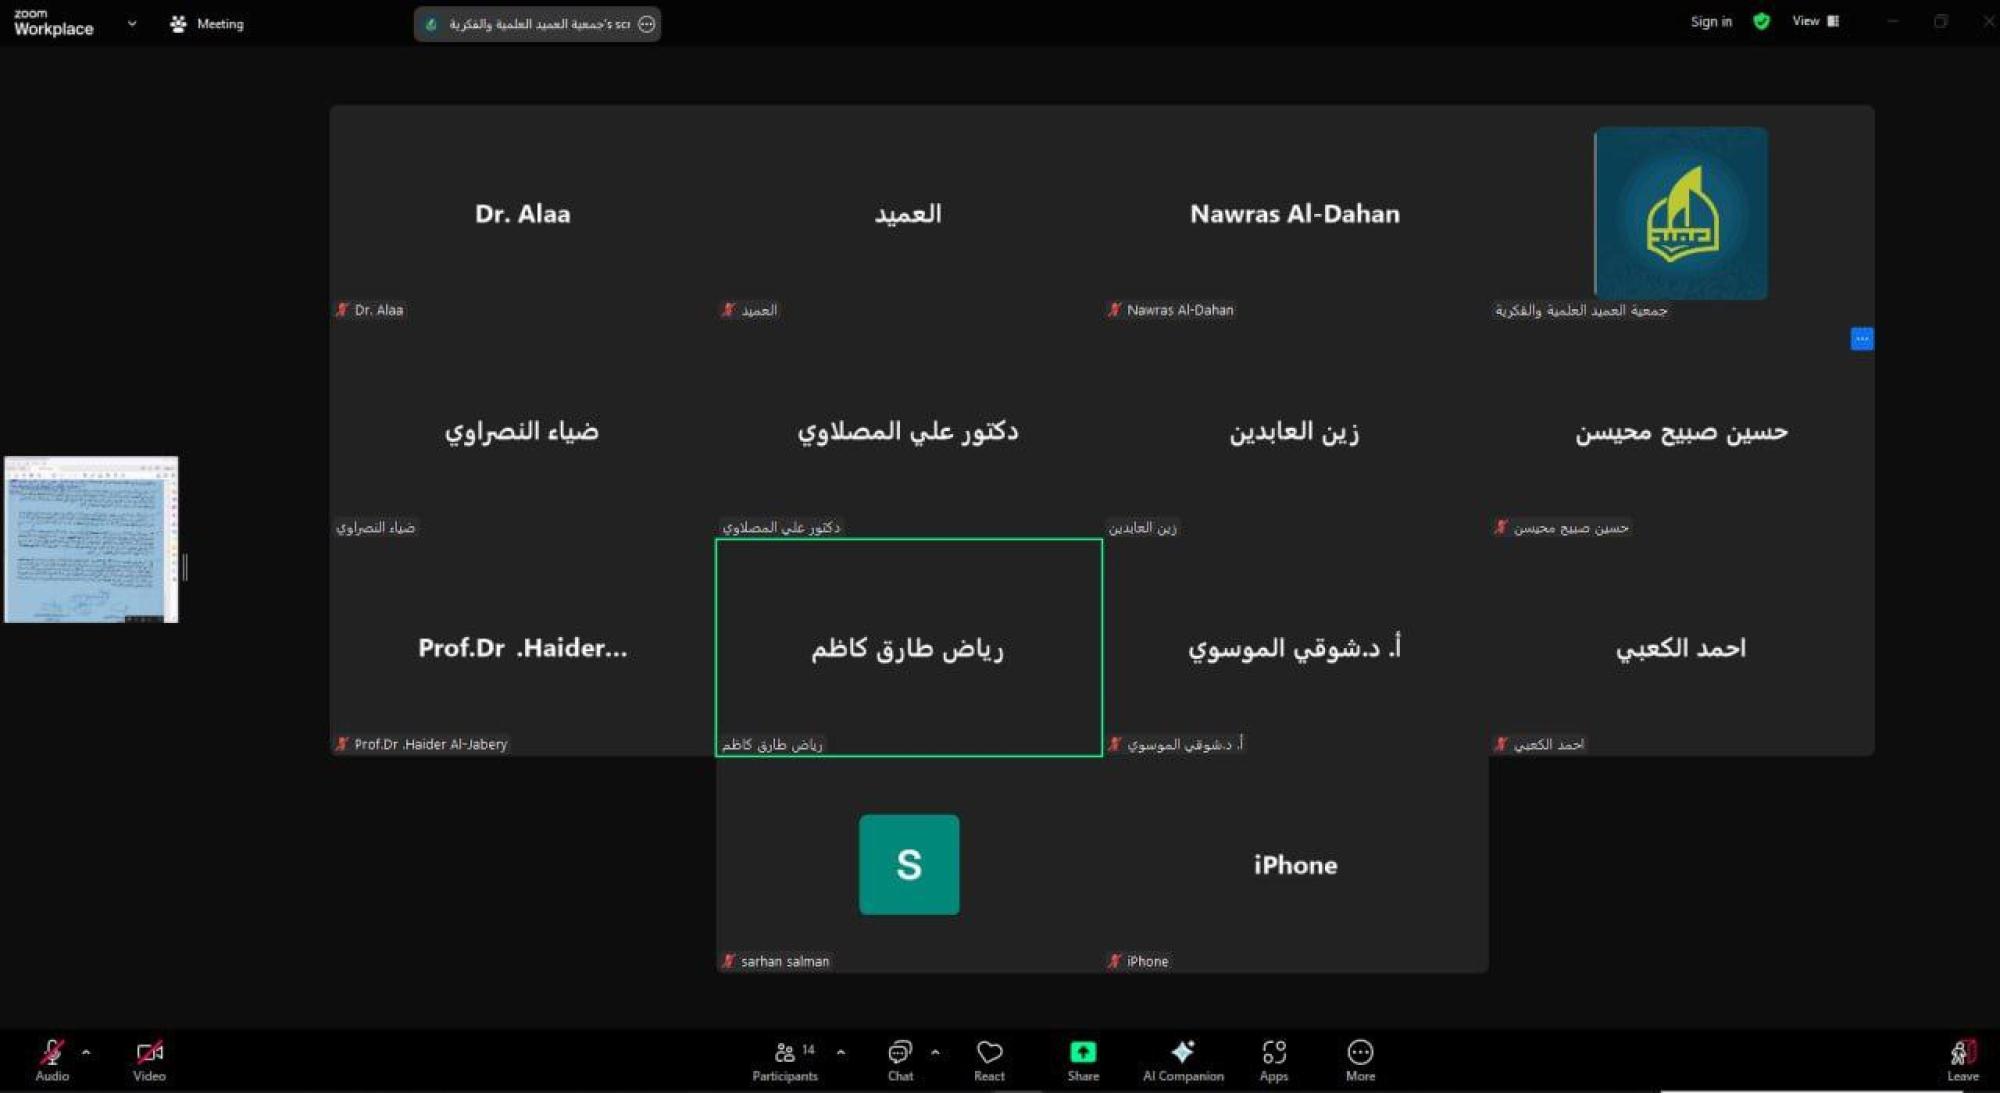Screen dimensions: 2000x1093
Task: Click the small رياض طارق كاظم name label
Action: tap(772, 744)
